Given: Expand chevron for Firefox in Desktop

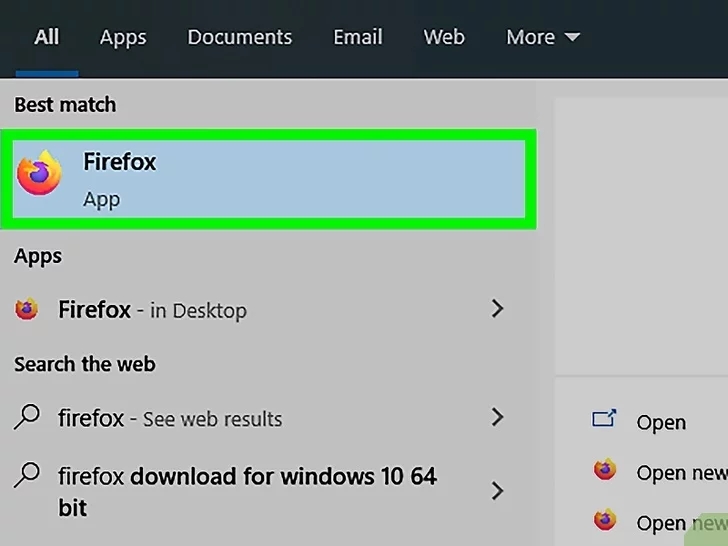Looking at the screenshot, I should [497, 309].
